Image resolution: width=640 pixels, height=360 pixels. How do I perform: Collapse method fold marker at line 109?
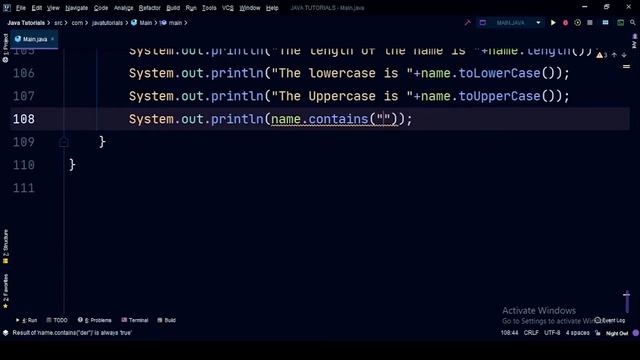click(x=64, y=142)
